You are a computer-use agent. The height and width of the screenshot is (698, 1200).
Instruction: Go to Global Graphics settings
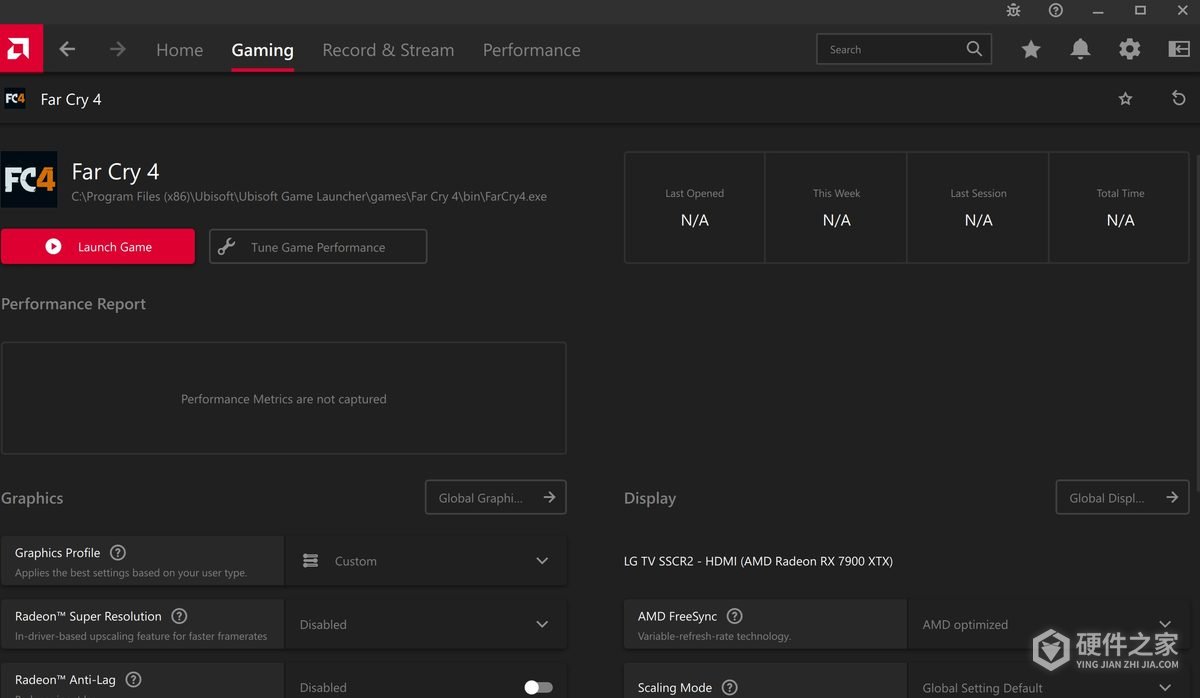pyautogui.click(x=496, y=498)
